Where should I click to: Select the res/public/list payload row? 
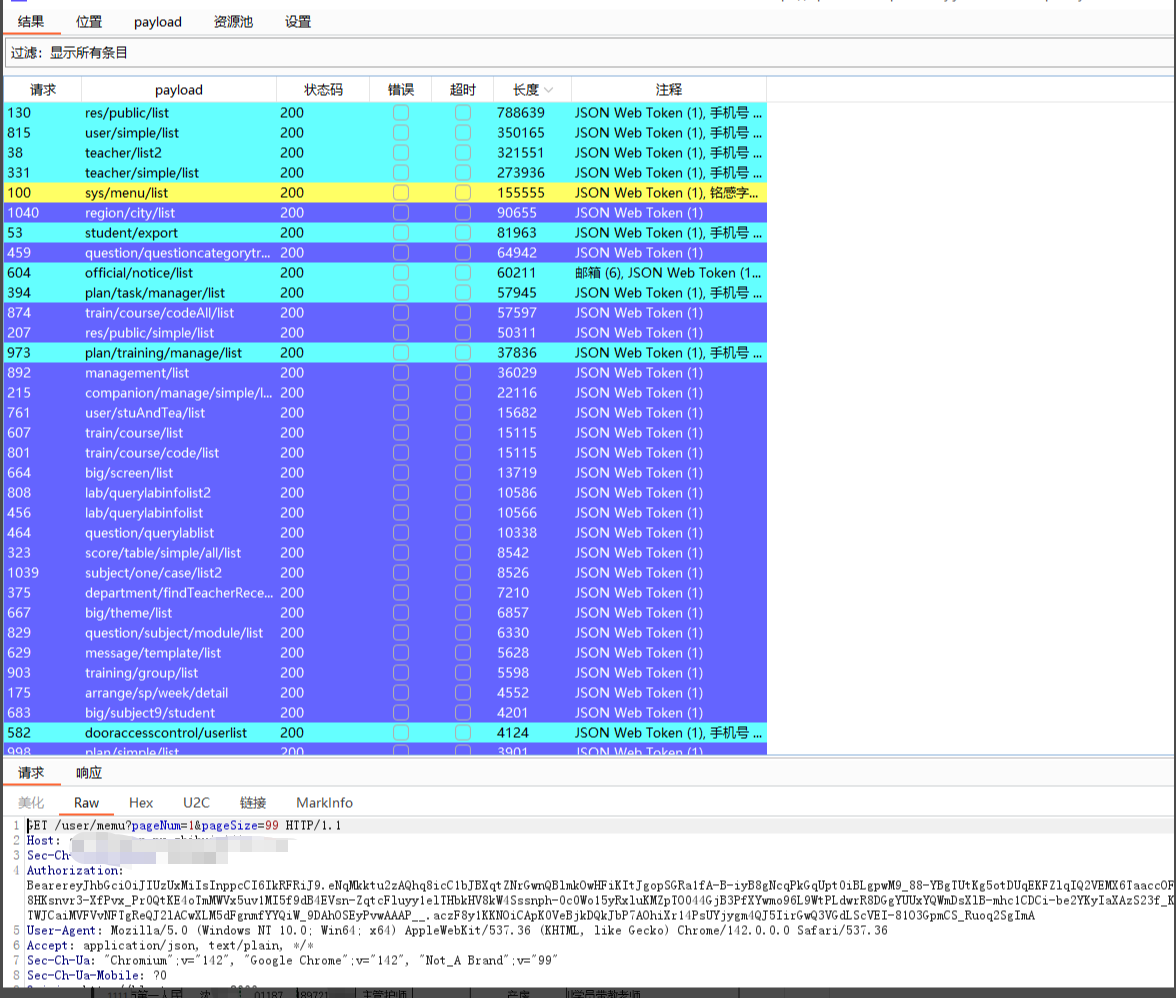(386, 112)
